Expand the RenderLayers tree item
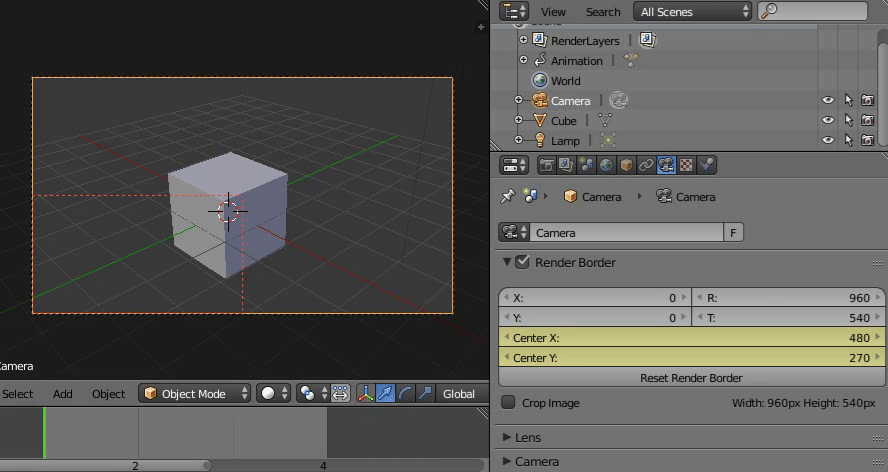The height and width of the screenshot is (472, 888). [x=524, y=40]
